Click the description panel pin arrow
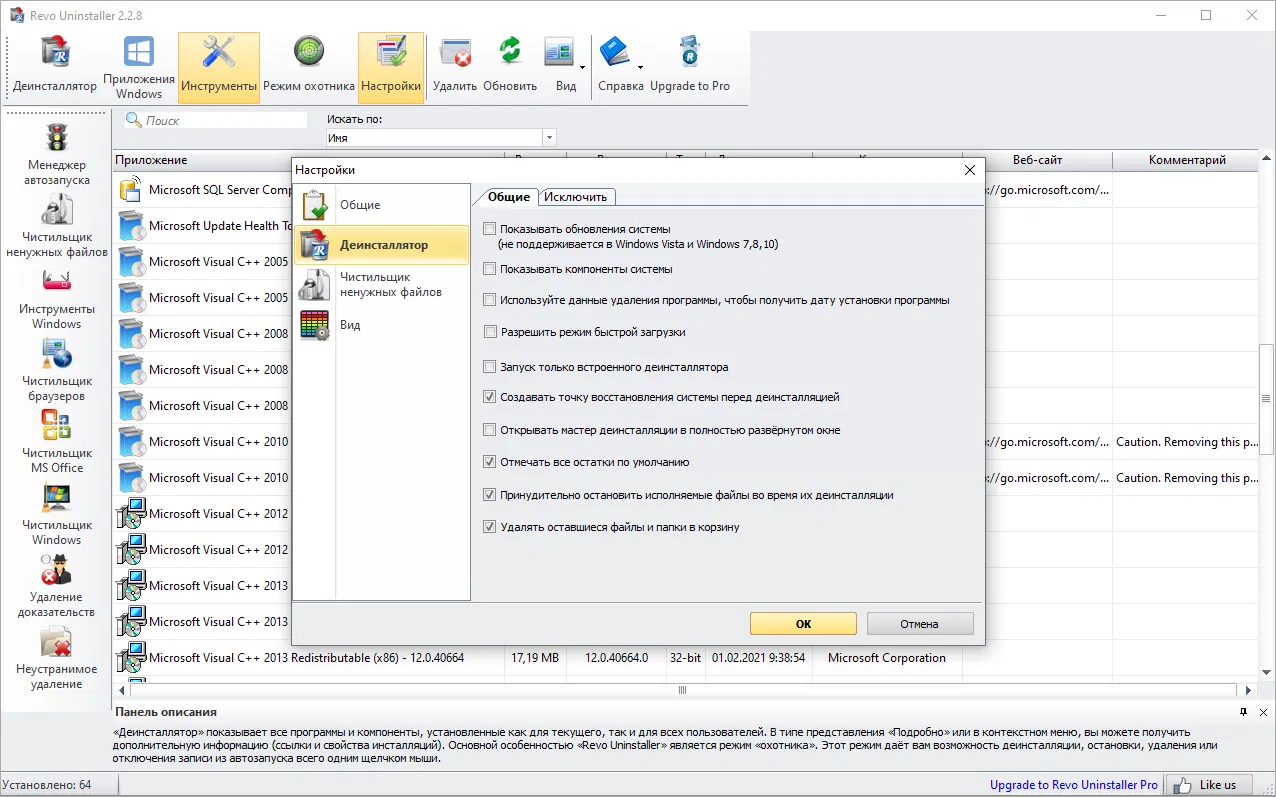Viewport: 1276px width, 797px height. pyautogui.click(x=1243, y=712)
